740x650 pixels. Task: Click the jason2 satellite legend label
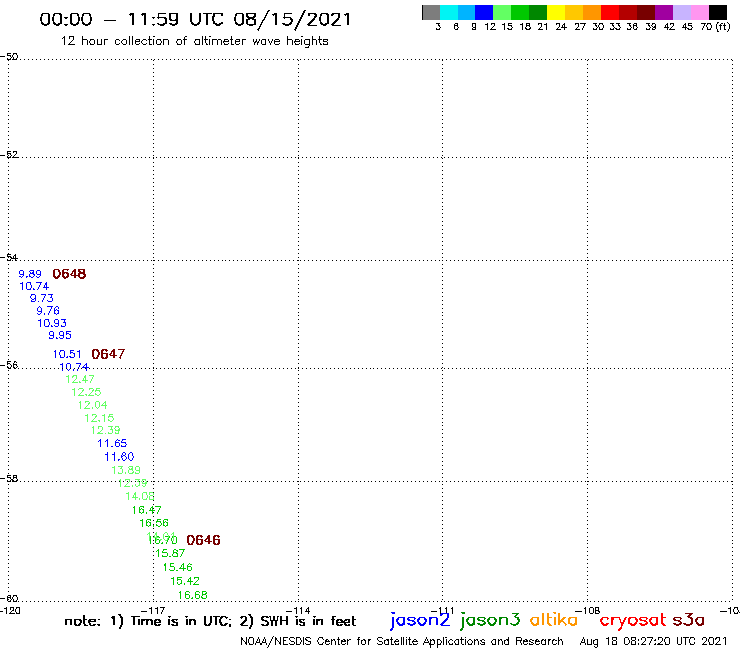tap(420, 620)
